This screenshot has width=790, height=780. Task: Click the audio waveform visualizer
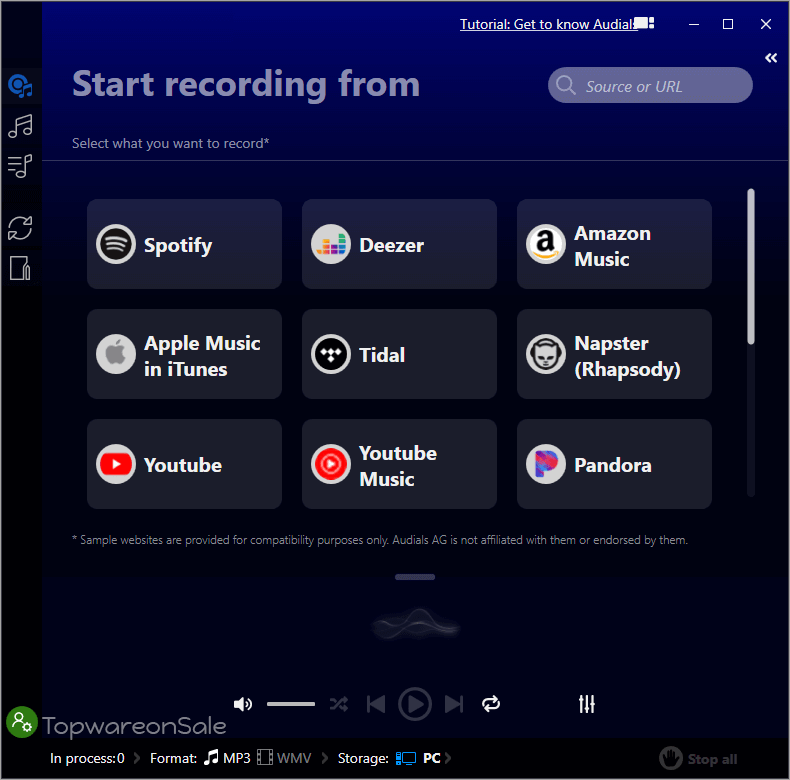click(x=416, y=624)
